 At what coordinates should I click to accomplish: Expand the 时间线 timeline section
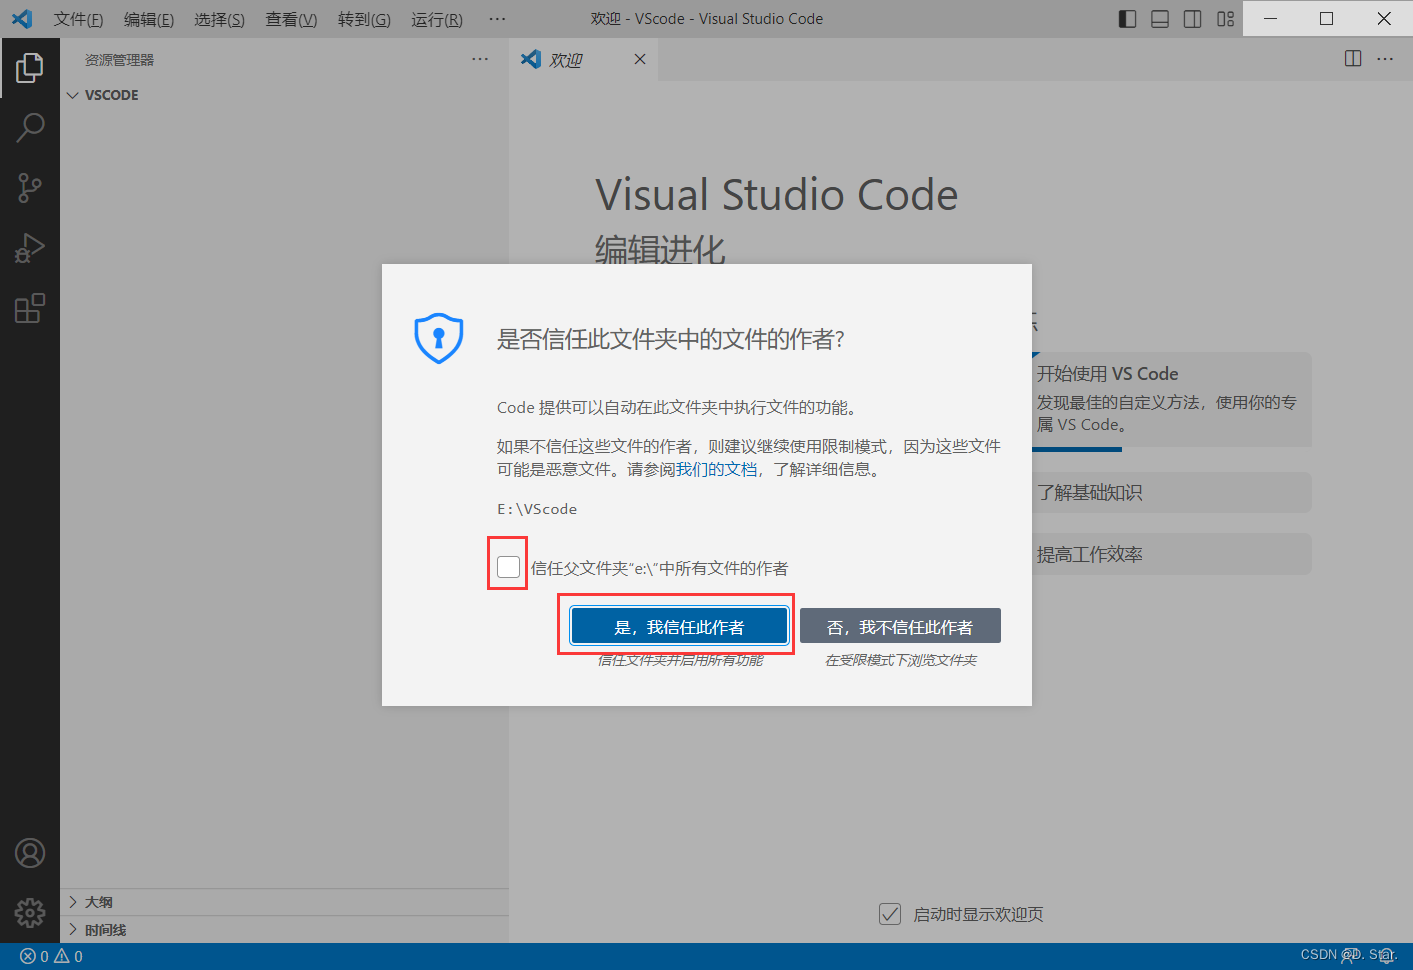click(285, 930)
